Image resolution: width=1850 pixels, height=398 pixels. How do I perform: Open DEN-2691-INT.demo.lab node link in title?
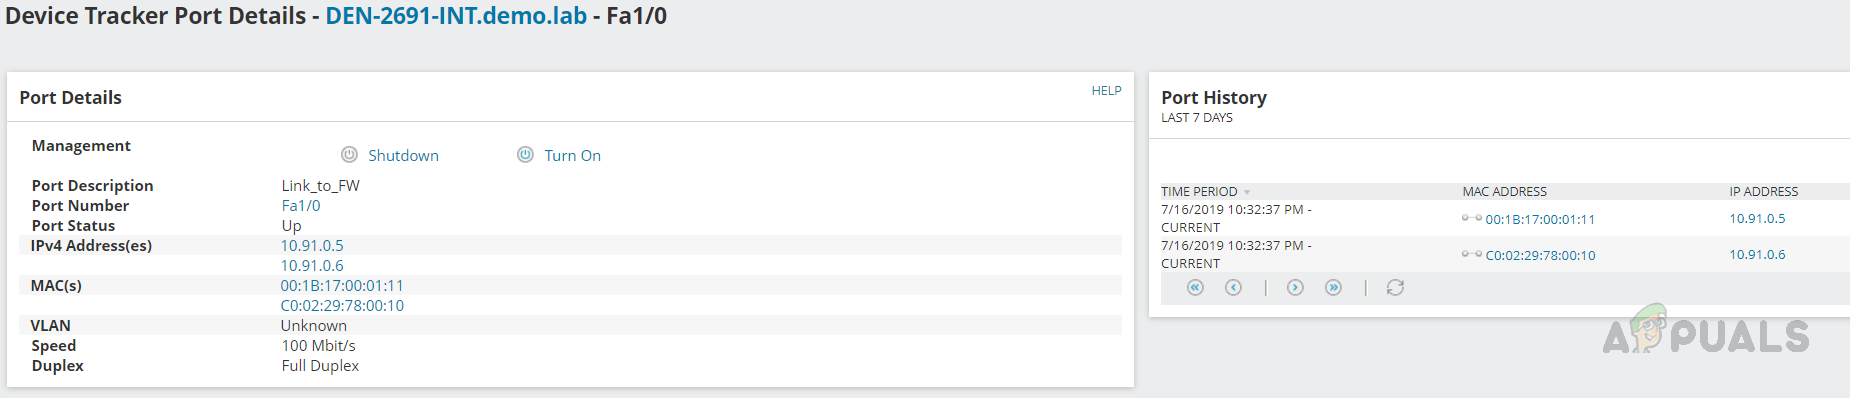pos(456,16)
